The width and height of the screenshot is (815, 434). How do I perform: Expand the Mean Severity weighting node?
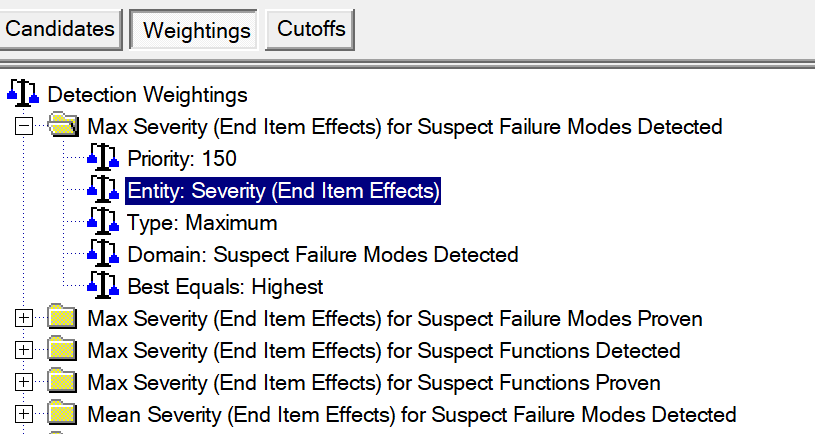24,415
